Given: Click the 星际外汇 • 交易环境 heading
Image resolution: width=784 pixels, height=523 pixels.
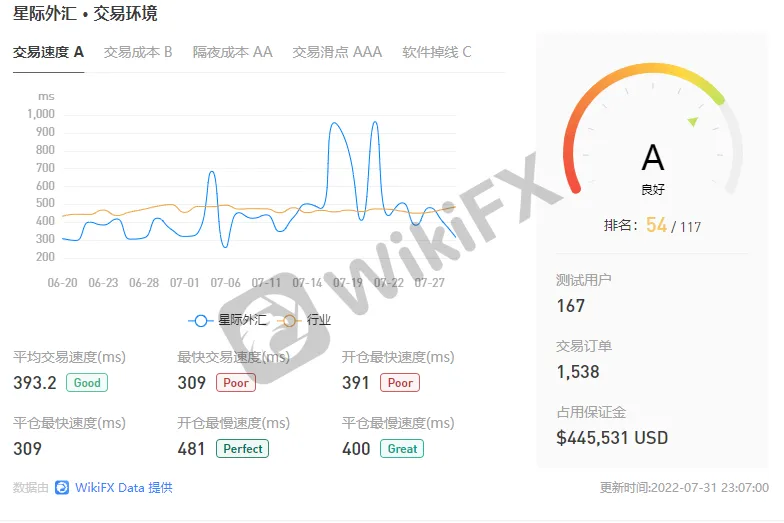Looking at the screenshot, I should pyautogui.click(x=85, y=14).
